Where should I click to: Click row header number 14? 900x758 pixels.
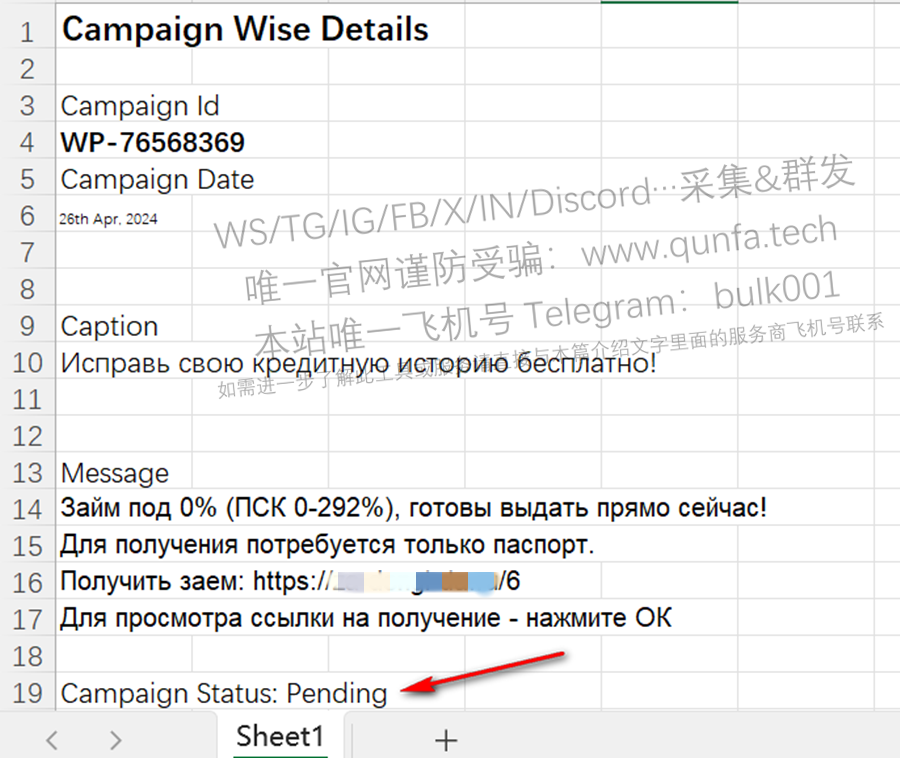click(x=27, y=510)
